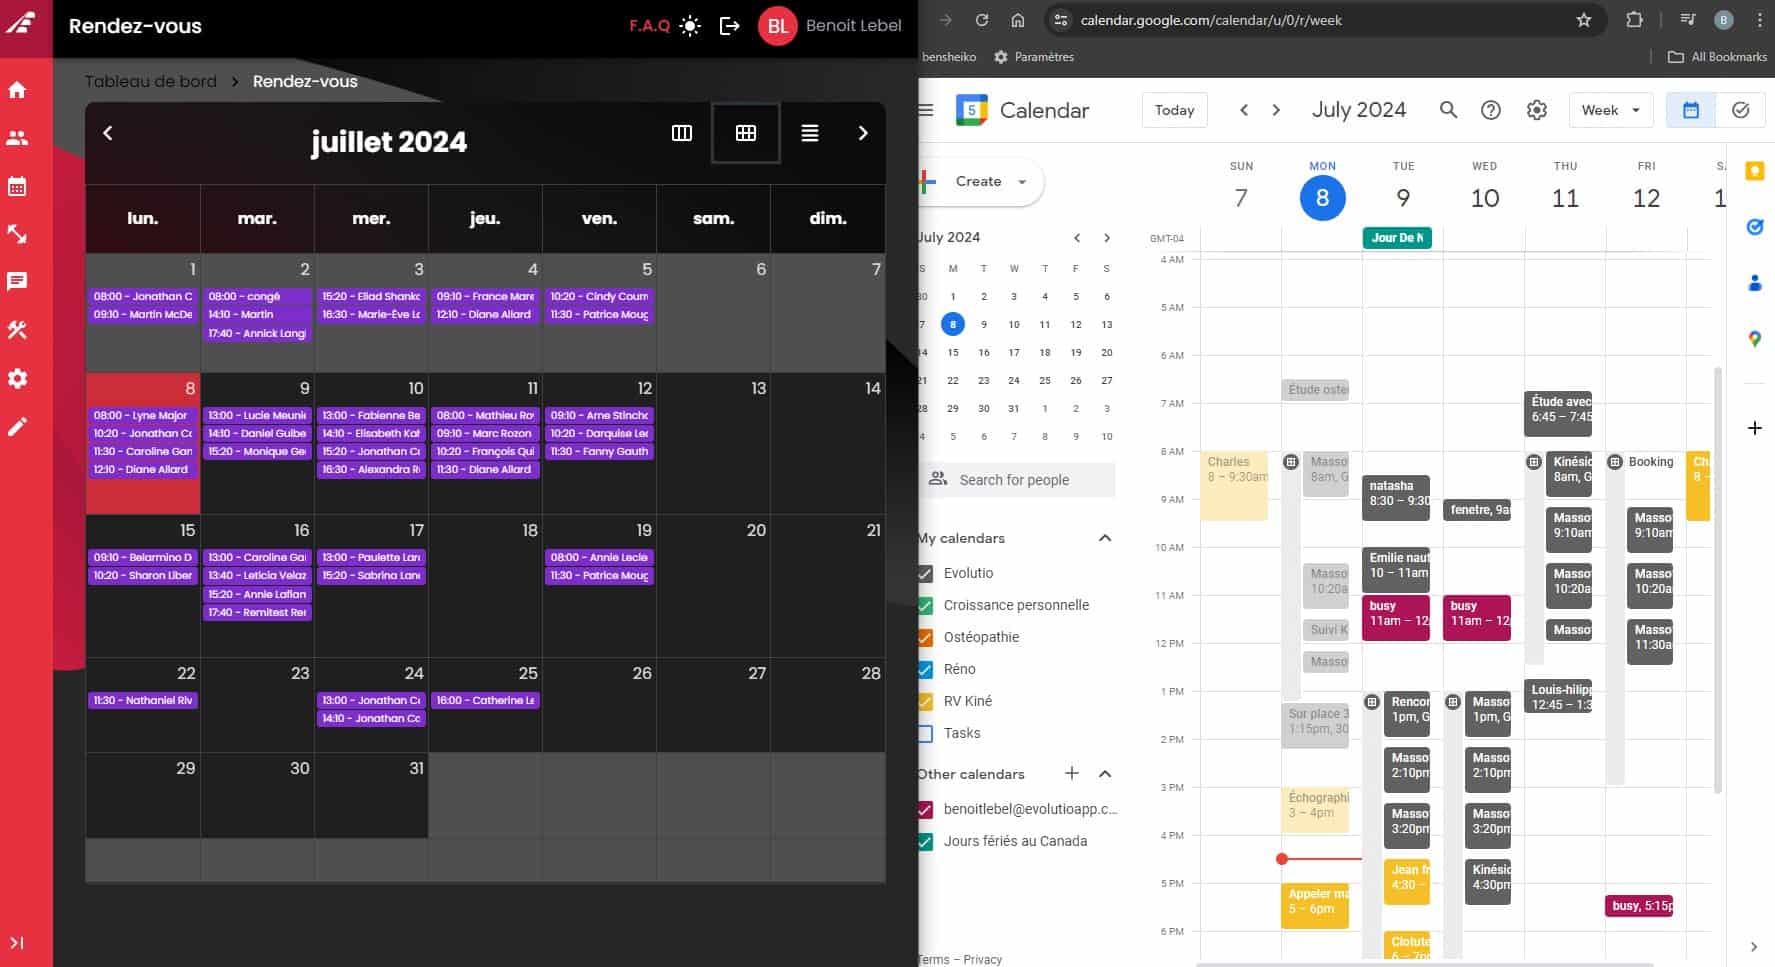Expand the red sidebar with bottom arrow

pos(17,943)
